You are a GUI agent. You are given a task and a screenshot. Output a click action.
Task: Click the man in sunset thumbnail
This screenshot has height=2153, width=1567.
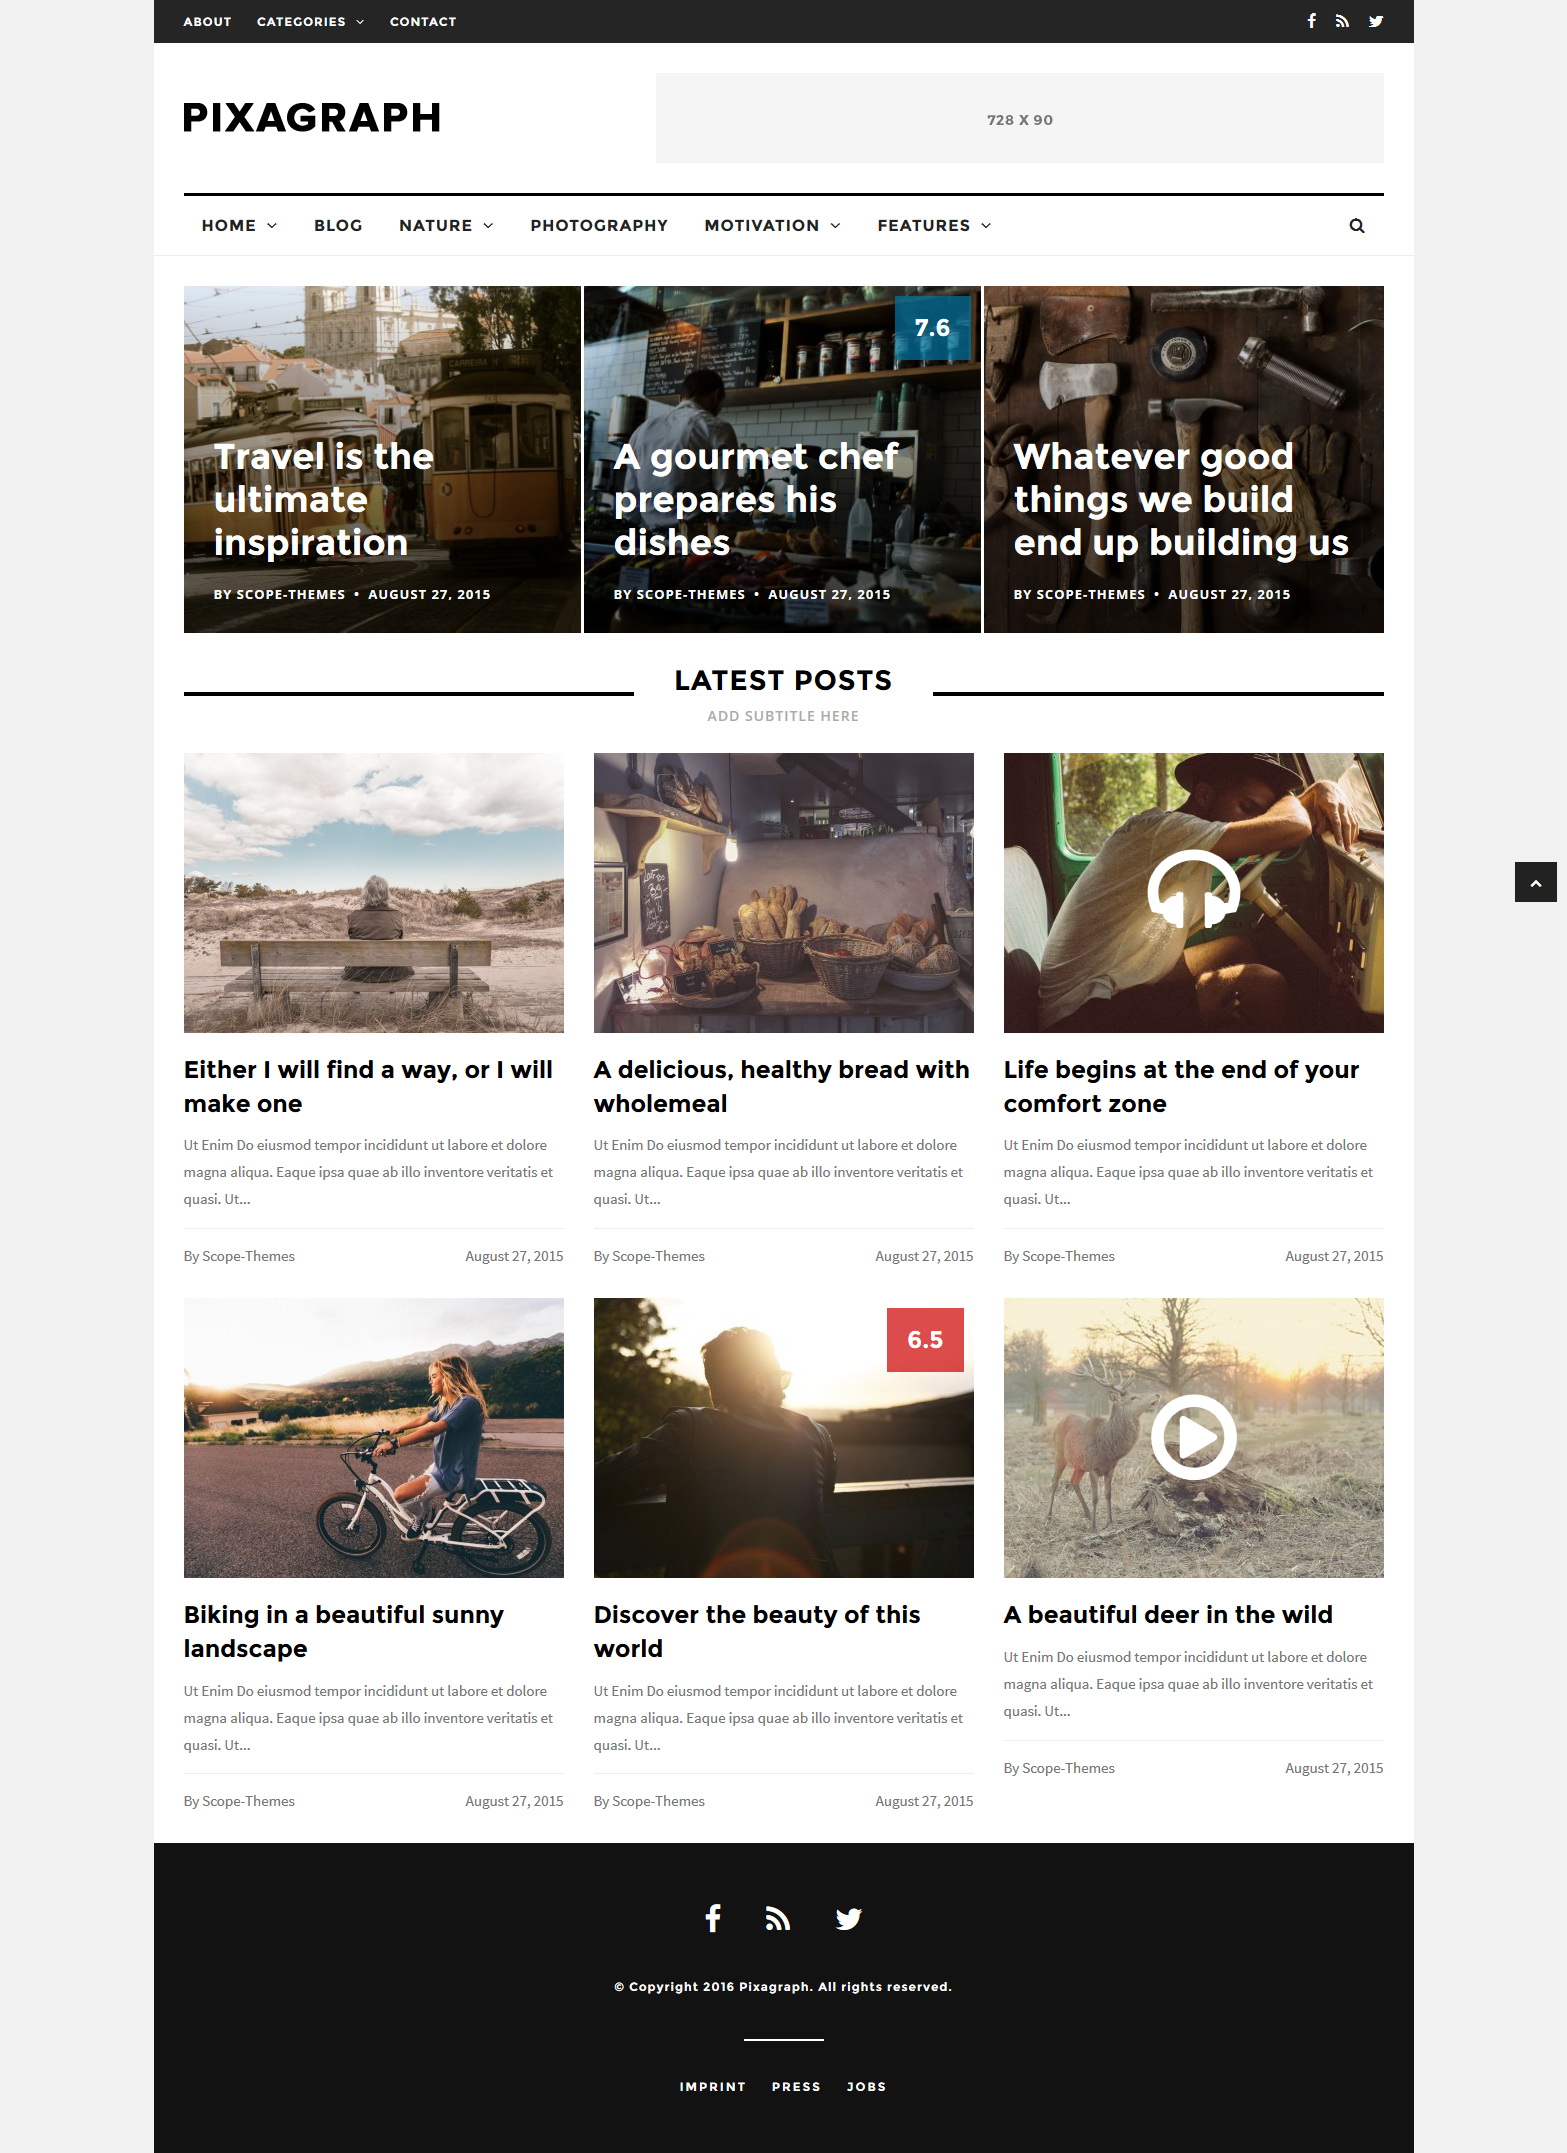pyautogui.click(x=784, y=1438)
